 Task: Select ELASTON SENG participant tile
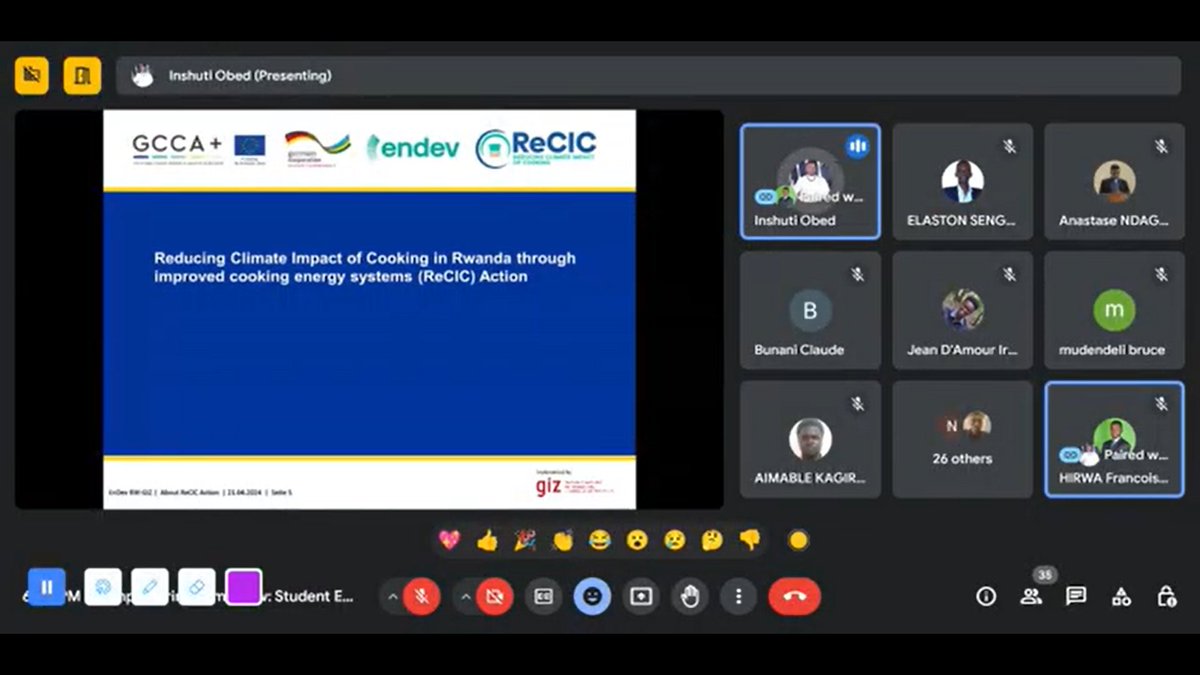[x=962, y=181]
